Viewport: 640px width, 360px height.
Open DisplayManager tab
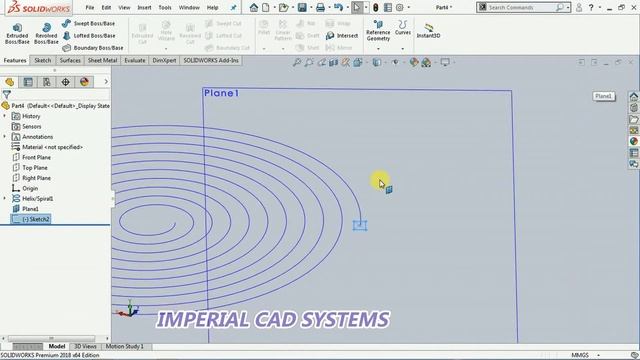pyautogui.click(x=84, y=82)
